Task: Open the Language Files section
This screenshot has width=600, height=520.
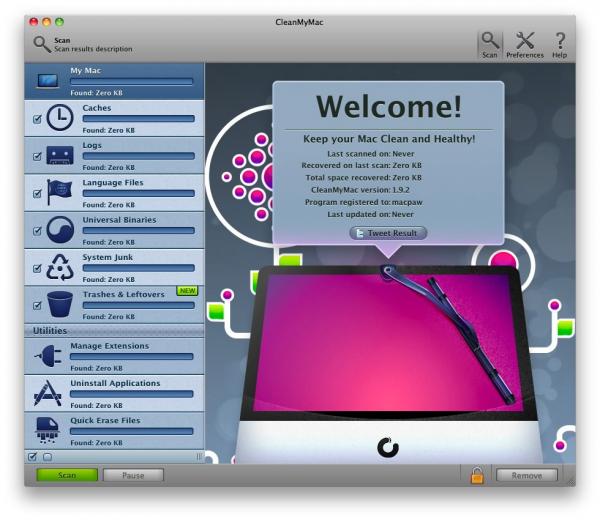Action: point(114,193)
